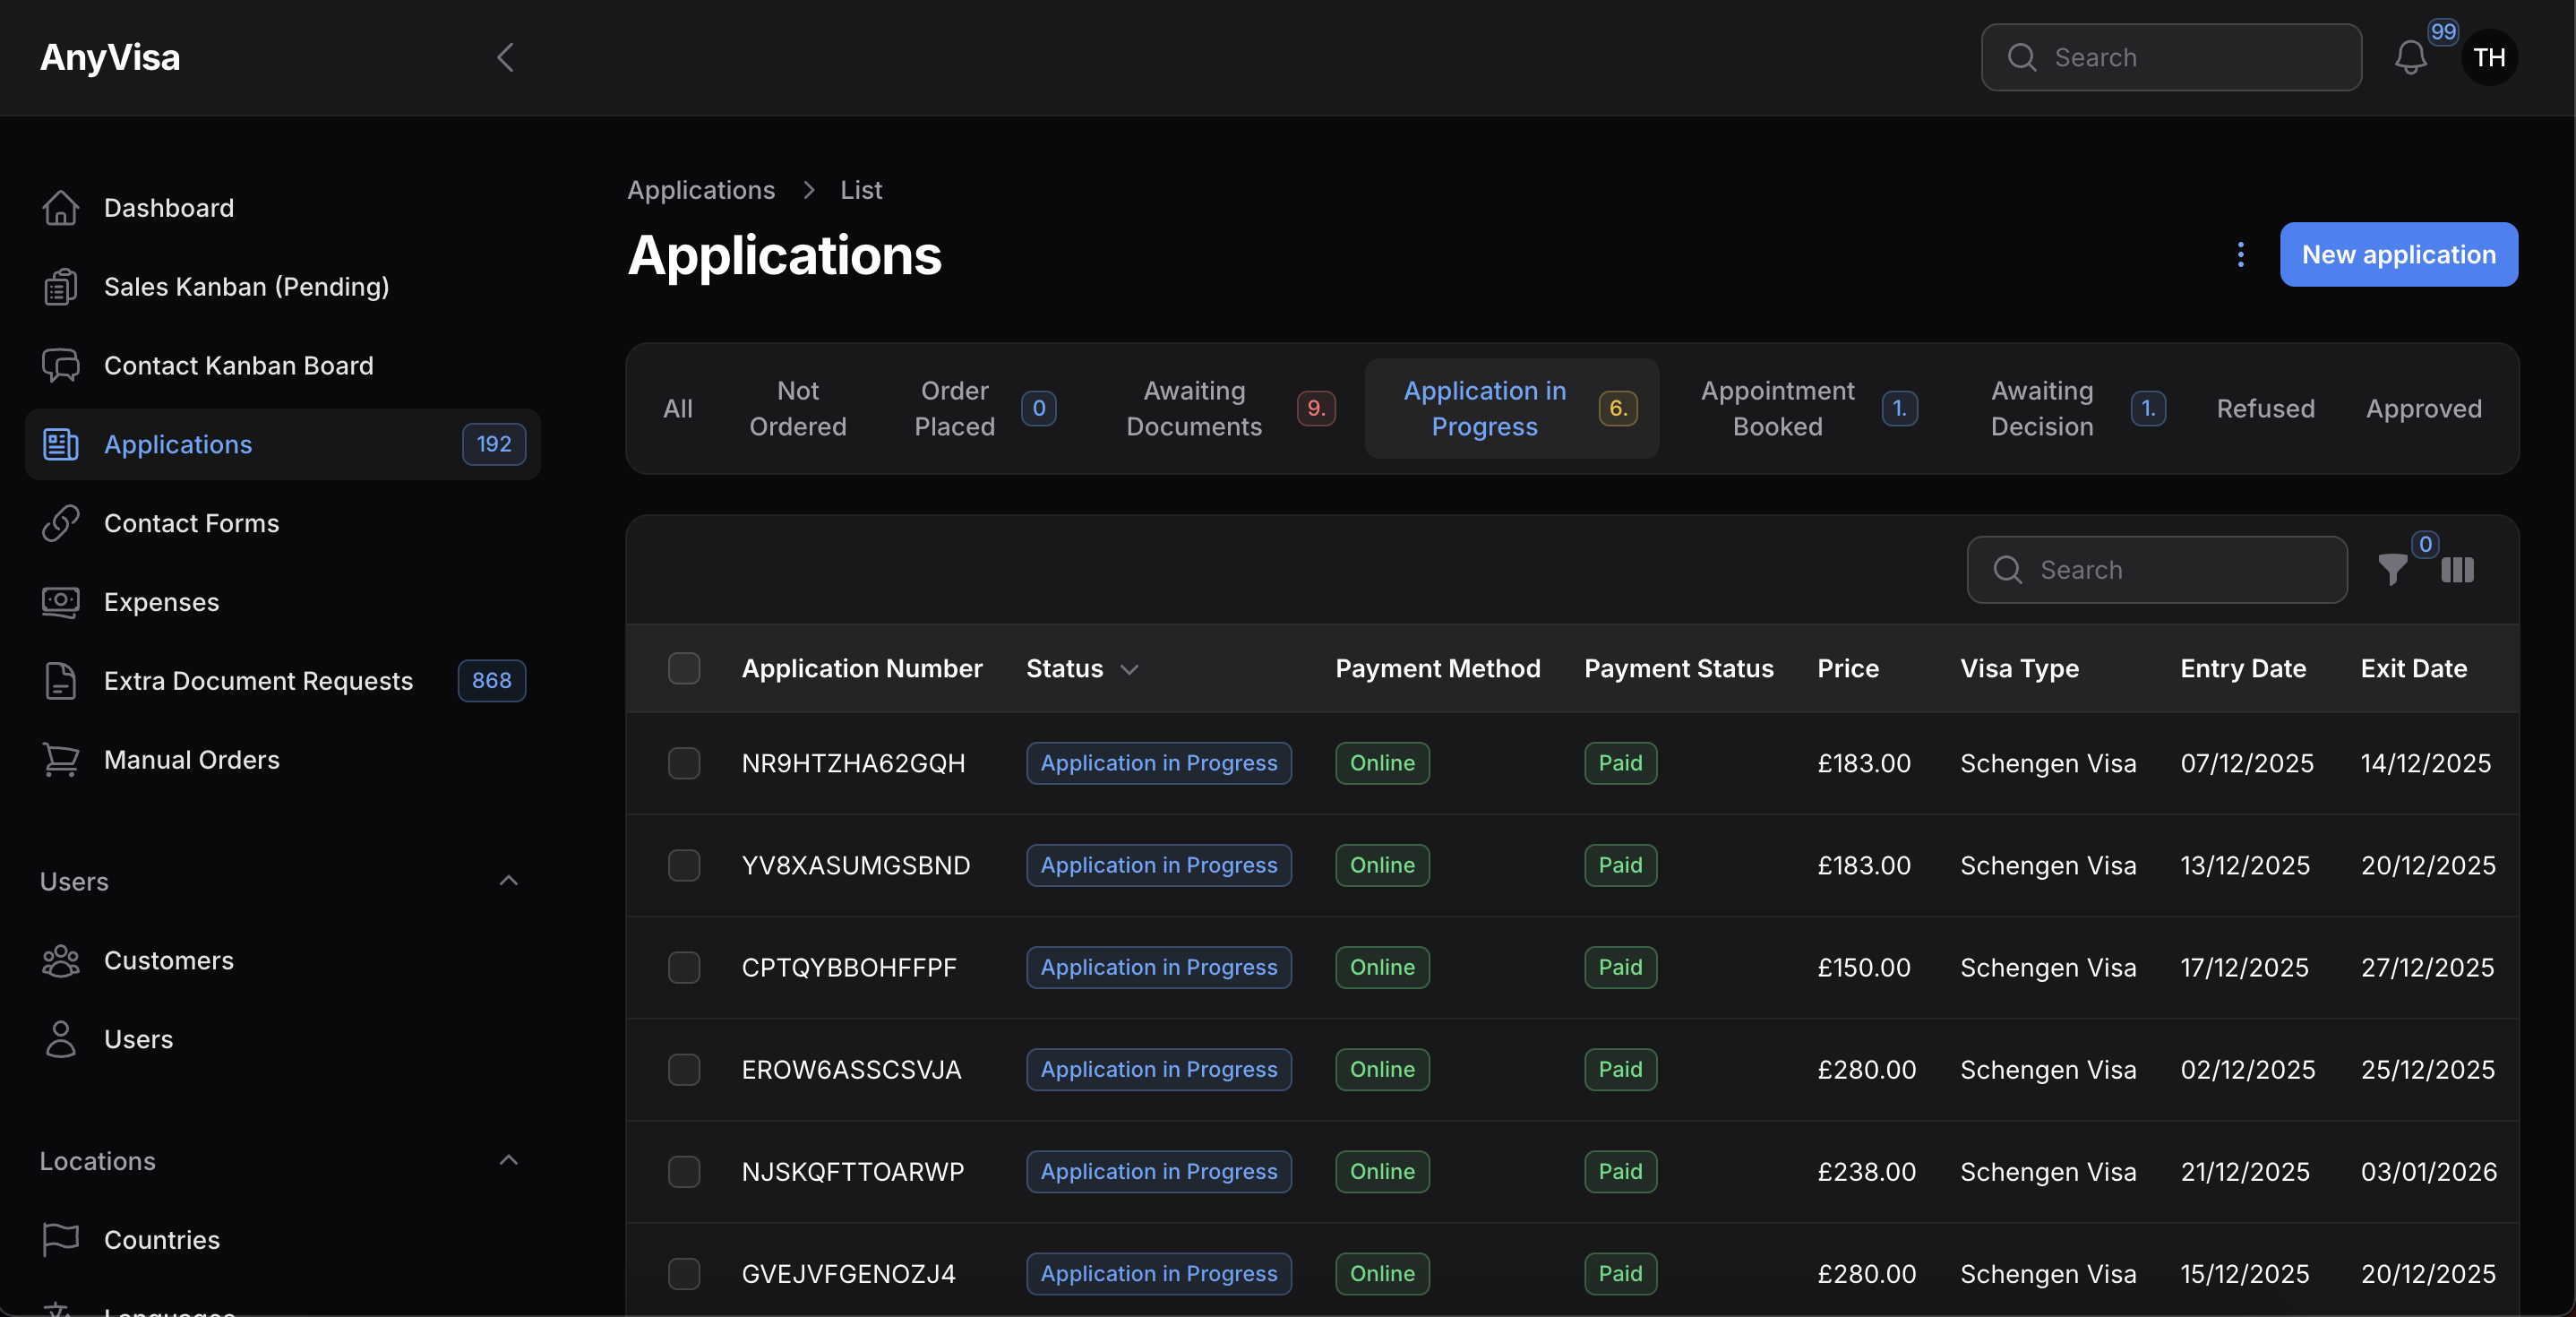Click the Manual Orders cart icon

pos(60,759)
